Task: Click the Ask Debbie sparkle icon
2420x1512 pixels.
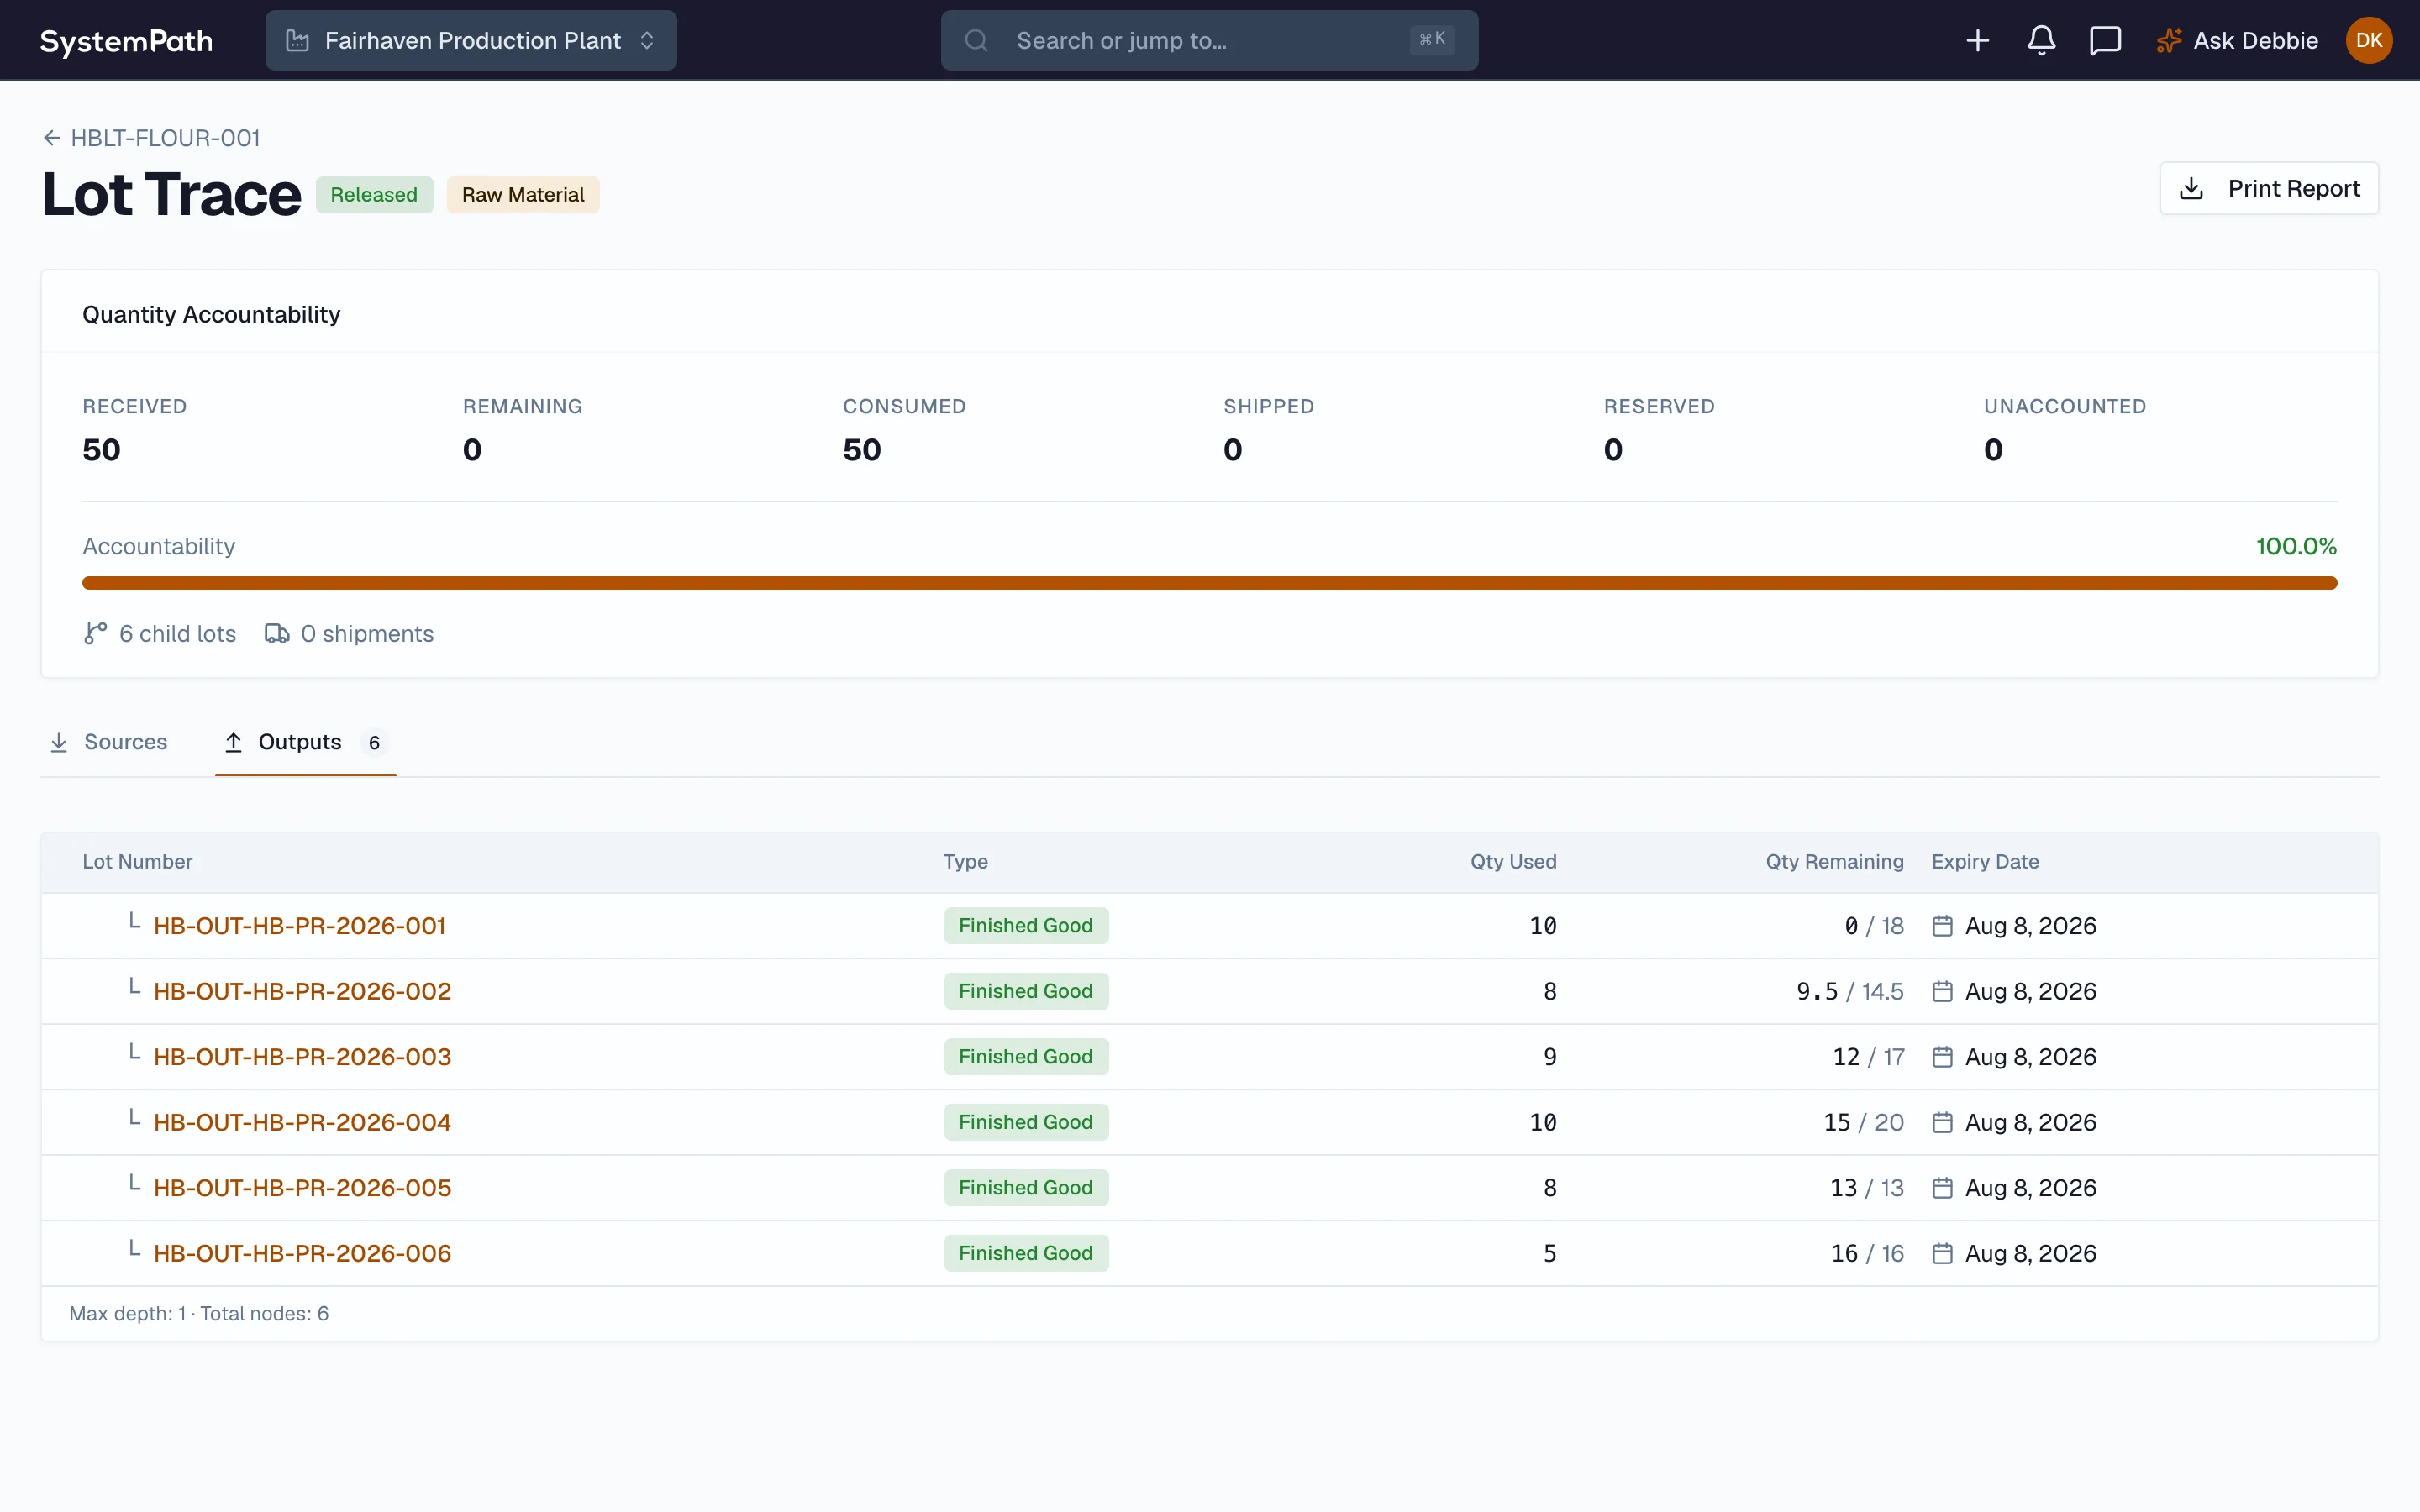Action: (2169, 41)
